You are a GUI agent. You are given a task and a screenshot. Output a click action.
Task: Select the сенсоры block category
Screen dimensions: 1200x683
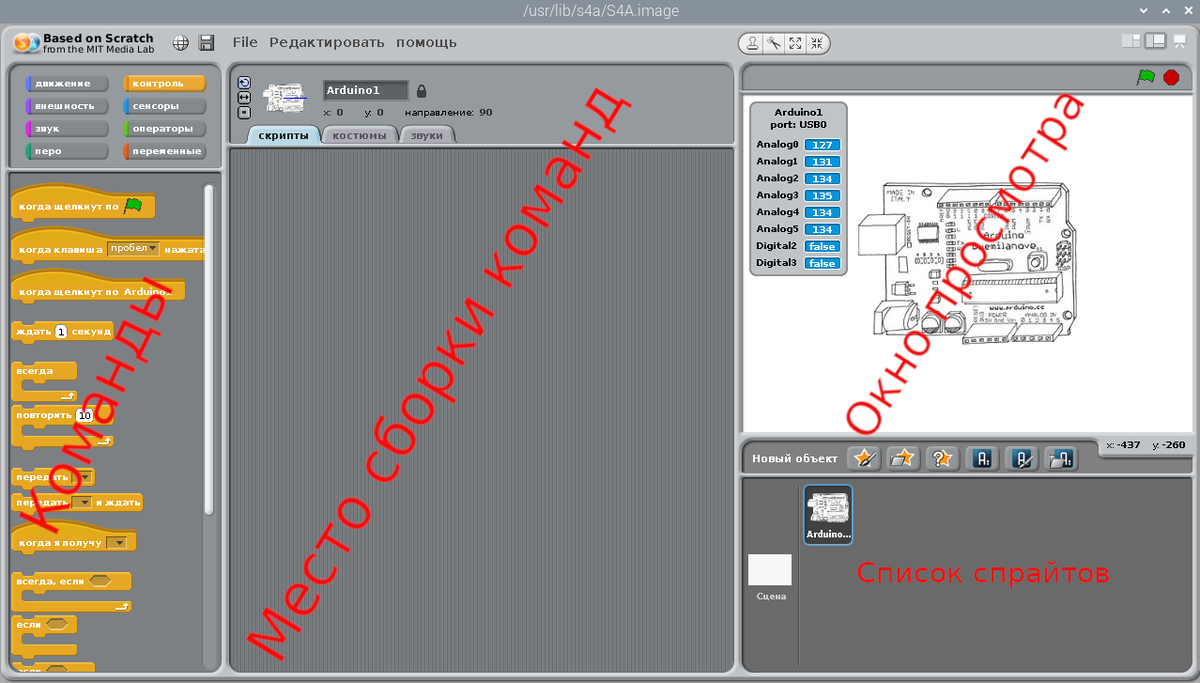163,106
